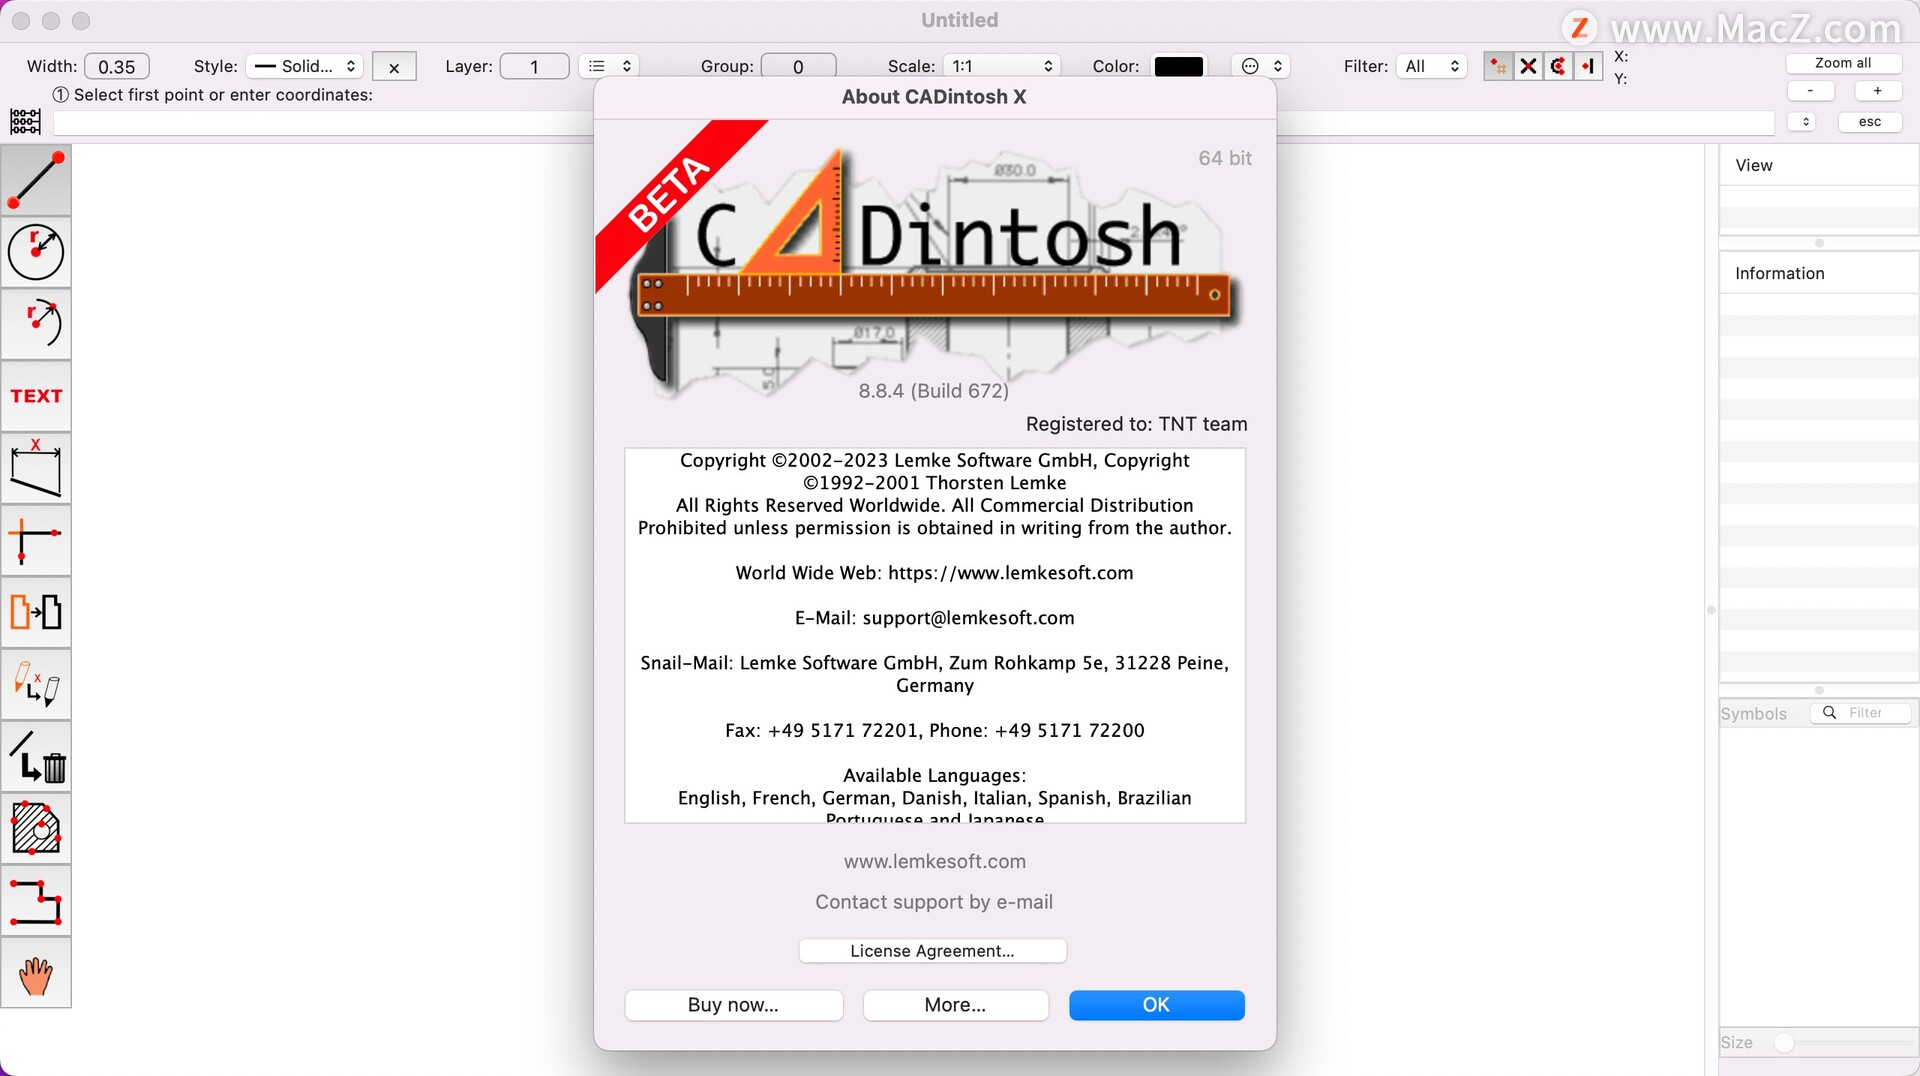Image resolution: width=1920 pixels, height=1076 pixels.
Task: Select the Arc drawing tool
Action: [36, 324]
